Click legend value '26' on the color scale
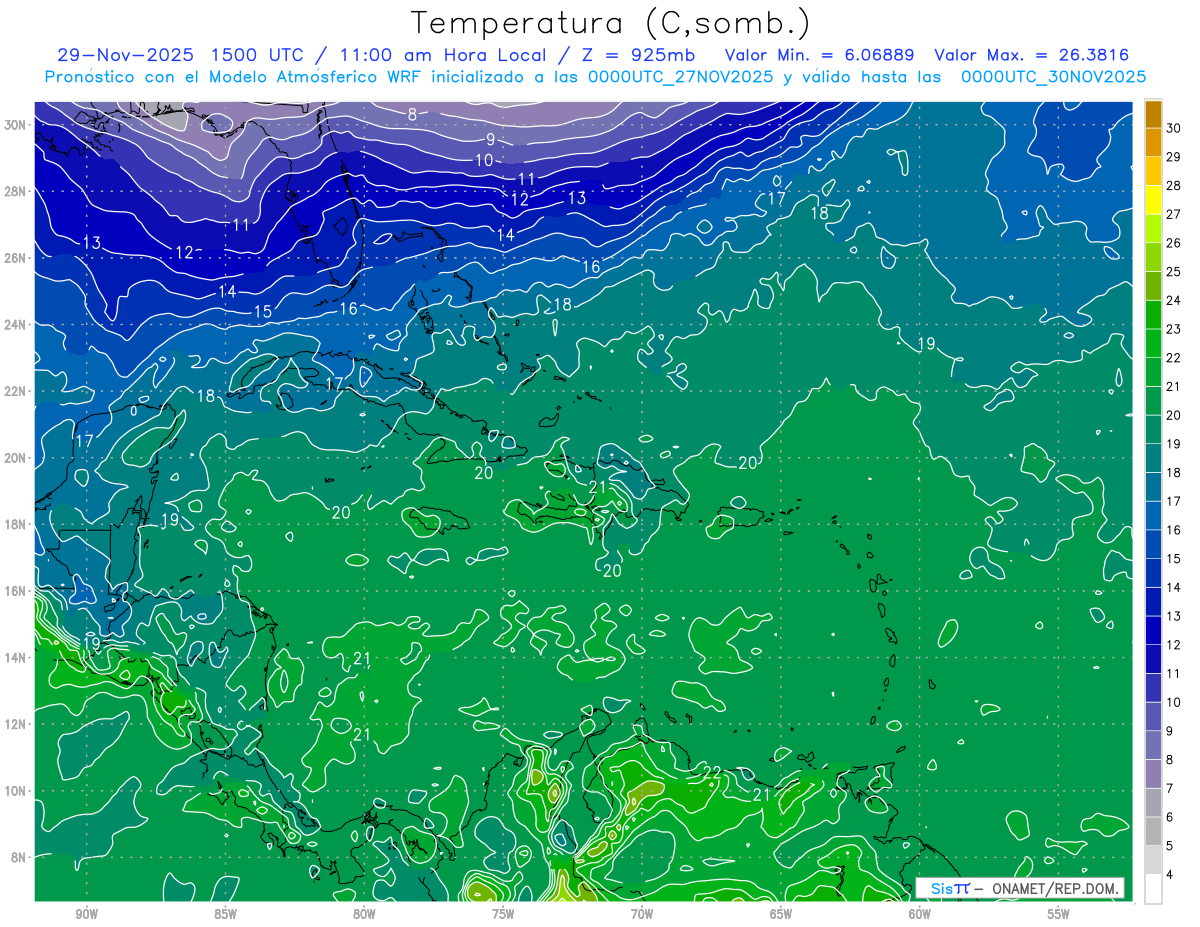The image size is (1200, 927). click(1174, 243)
